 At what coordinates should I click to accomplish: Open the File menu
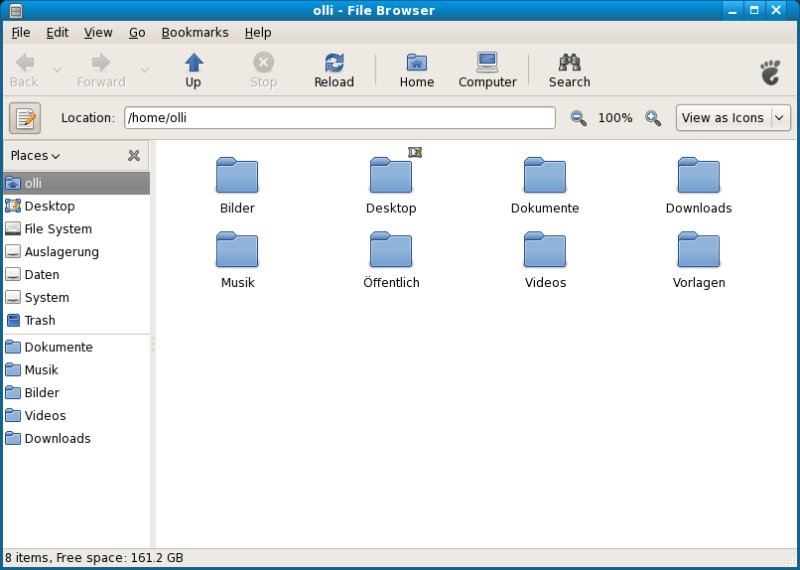pyautogui.click(x=21, y=33)
